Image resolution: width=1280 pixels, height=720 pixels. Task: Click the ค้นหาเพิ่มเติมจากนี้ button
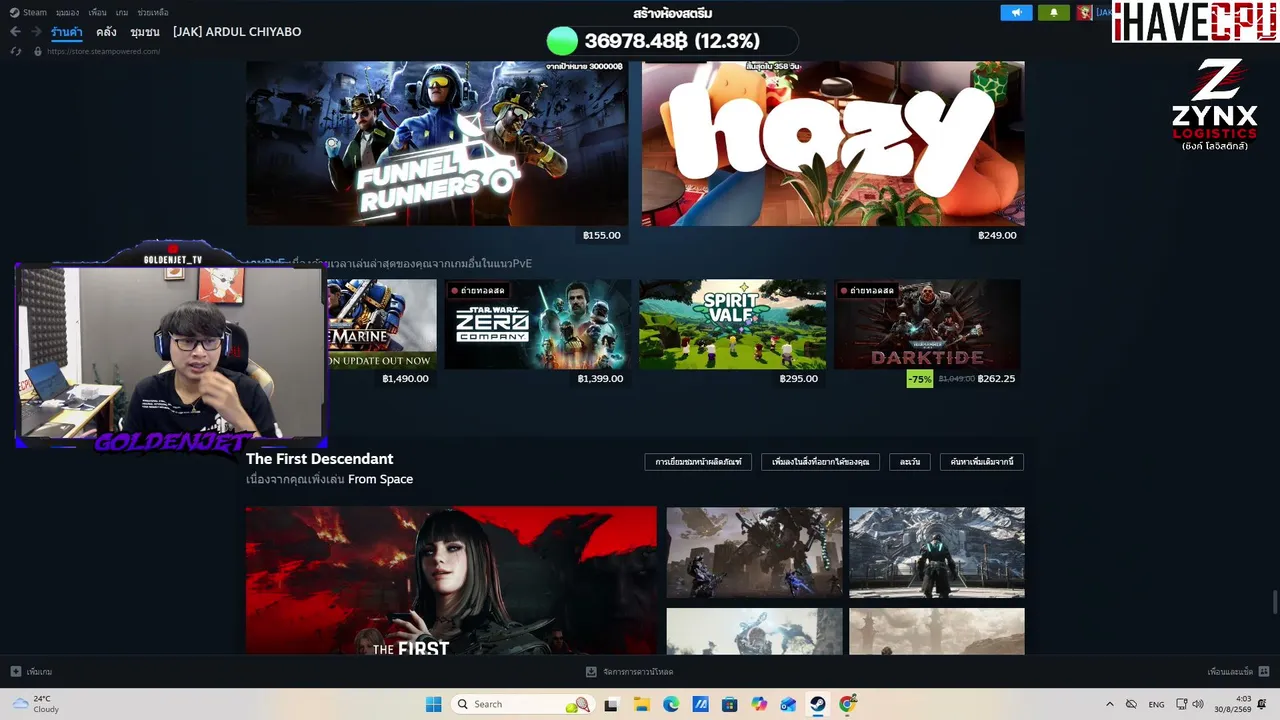coord(982,462)
